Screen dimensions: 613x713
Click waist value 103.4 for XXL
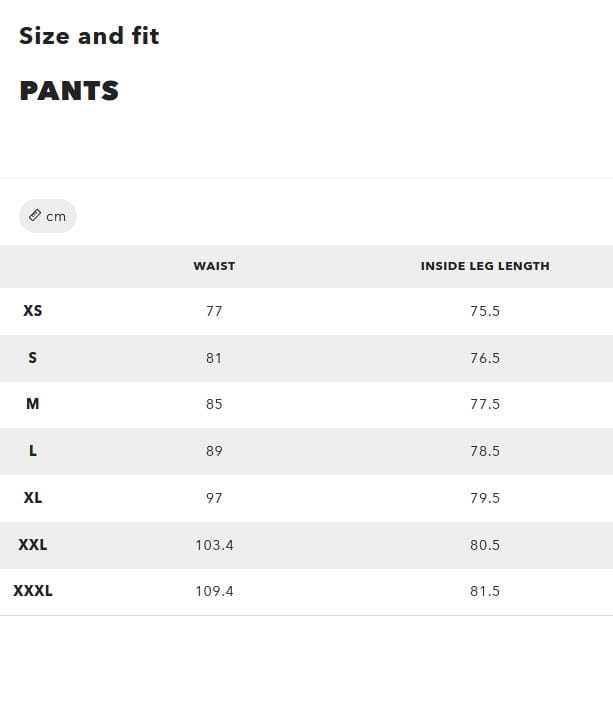tap(214, 545)
